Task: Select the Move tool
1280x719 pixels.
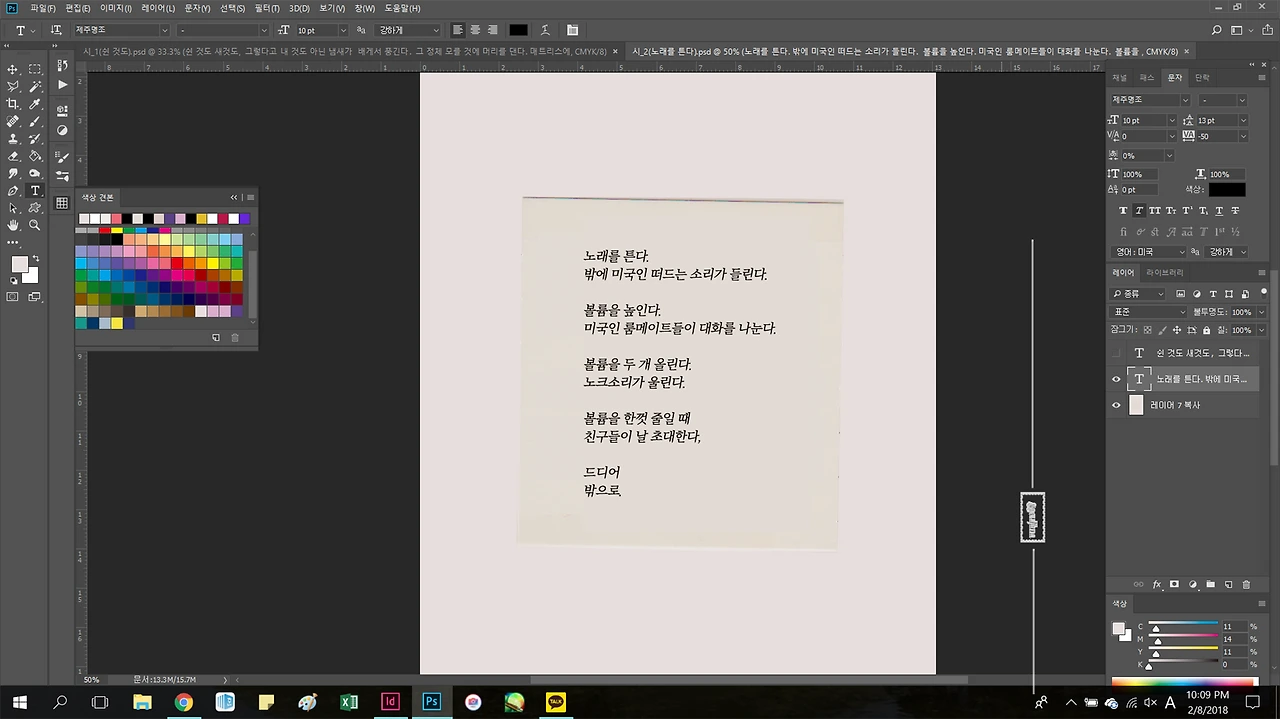Action: coord(13,68)
